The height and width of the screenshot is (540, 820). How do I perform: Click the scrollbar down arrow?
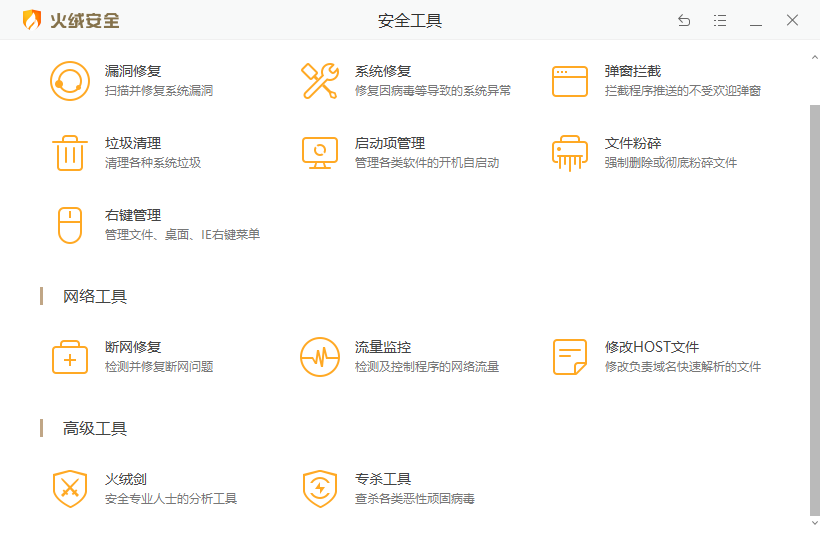pos(815,522)
